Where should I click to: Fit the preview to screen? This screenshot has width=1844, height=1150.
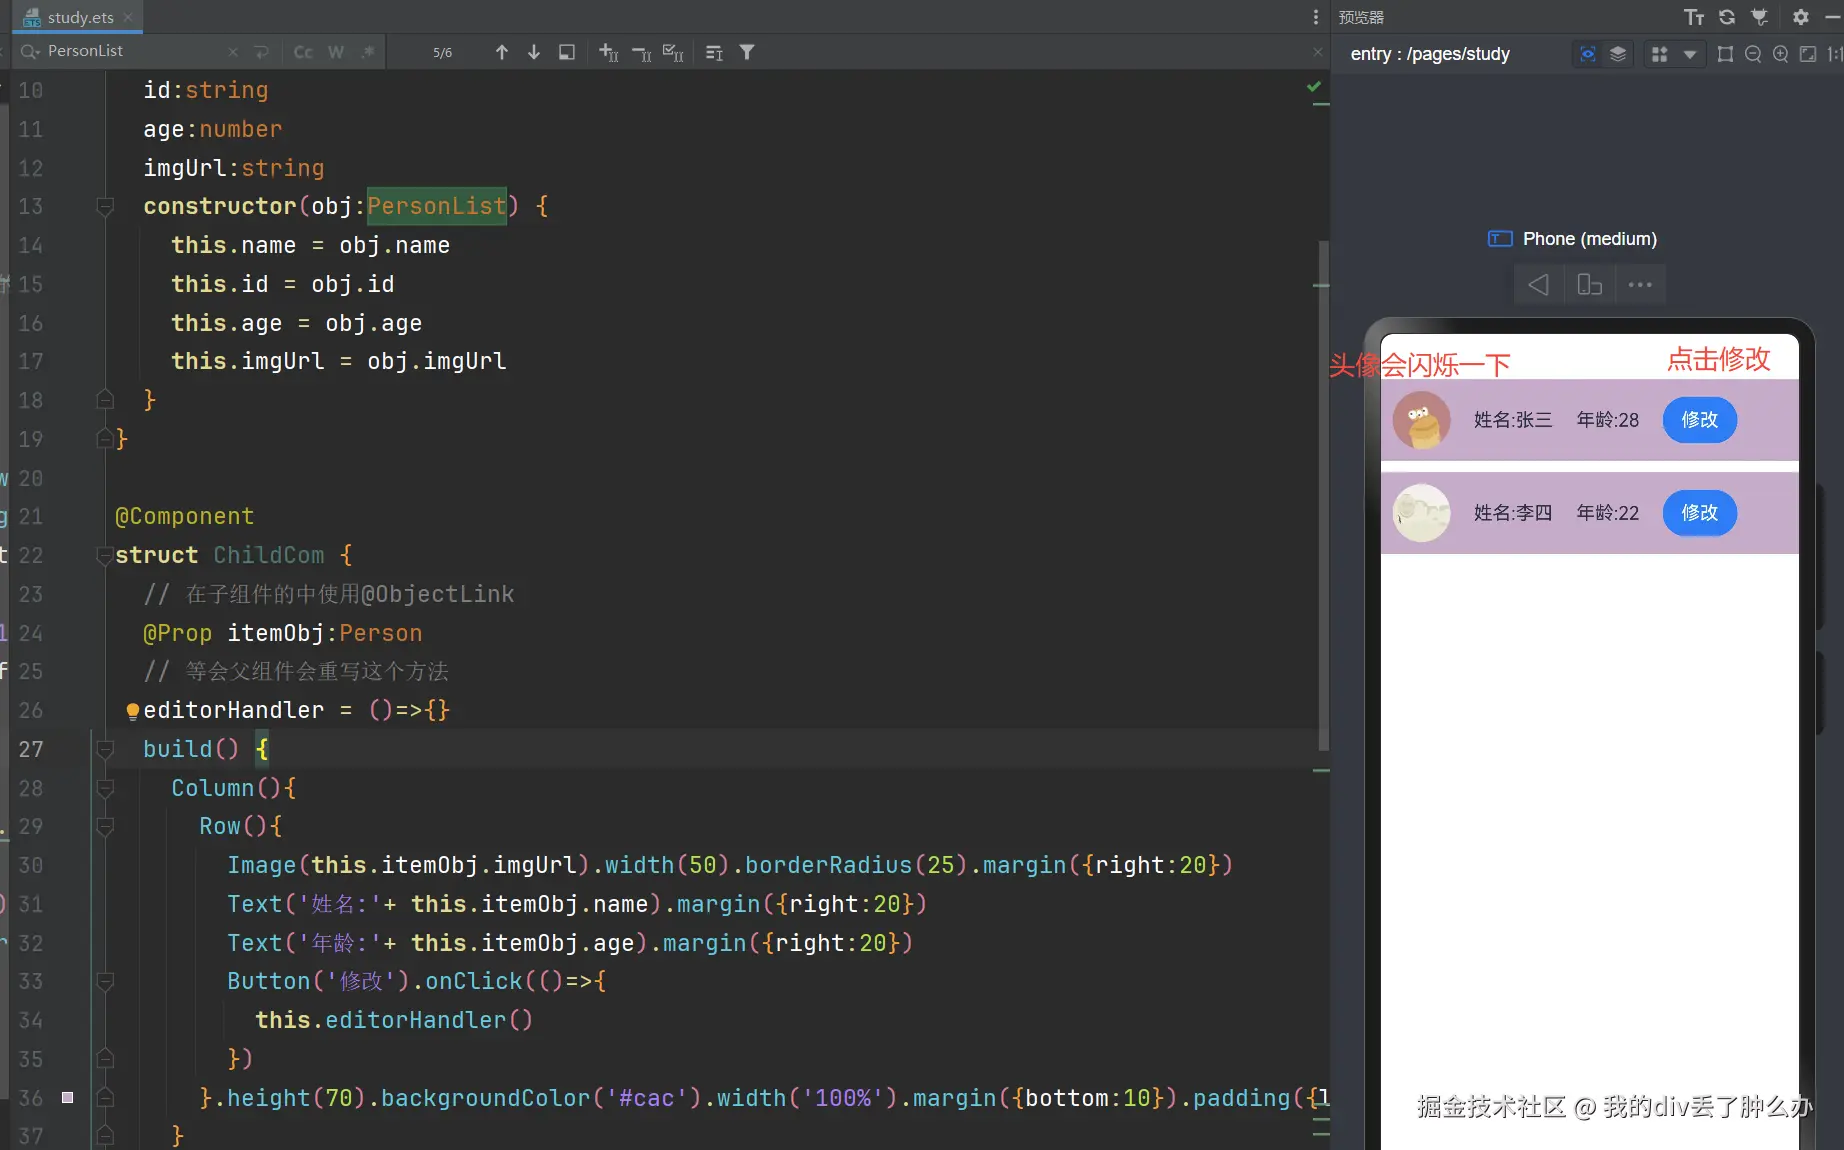coord(1808,54)
